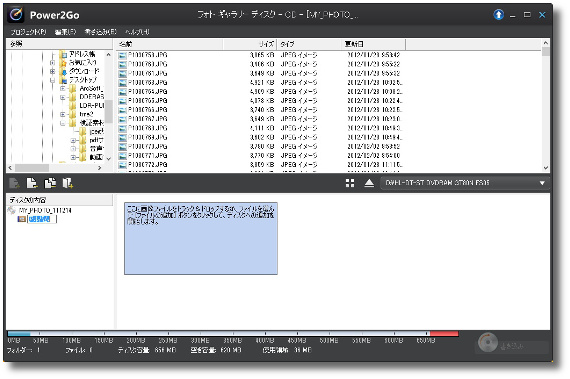
Task: Eject the disc tray with the triangle icon
Action: tap(369, 183)
